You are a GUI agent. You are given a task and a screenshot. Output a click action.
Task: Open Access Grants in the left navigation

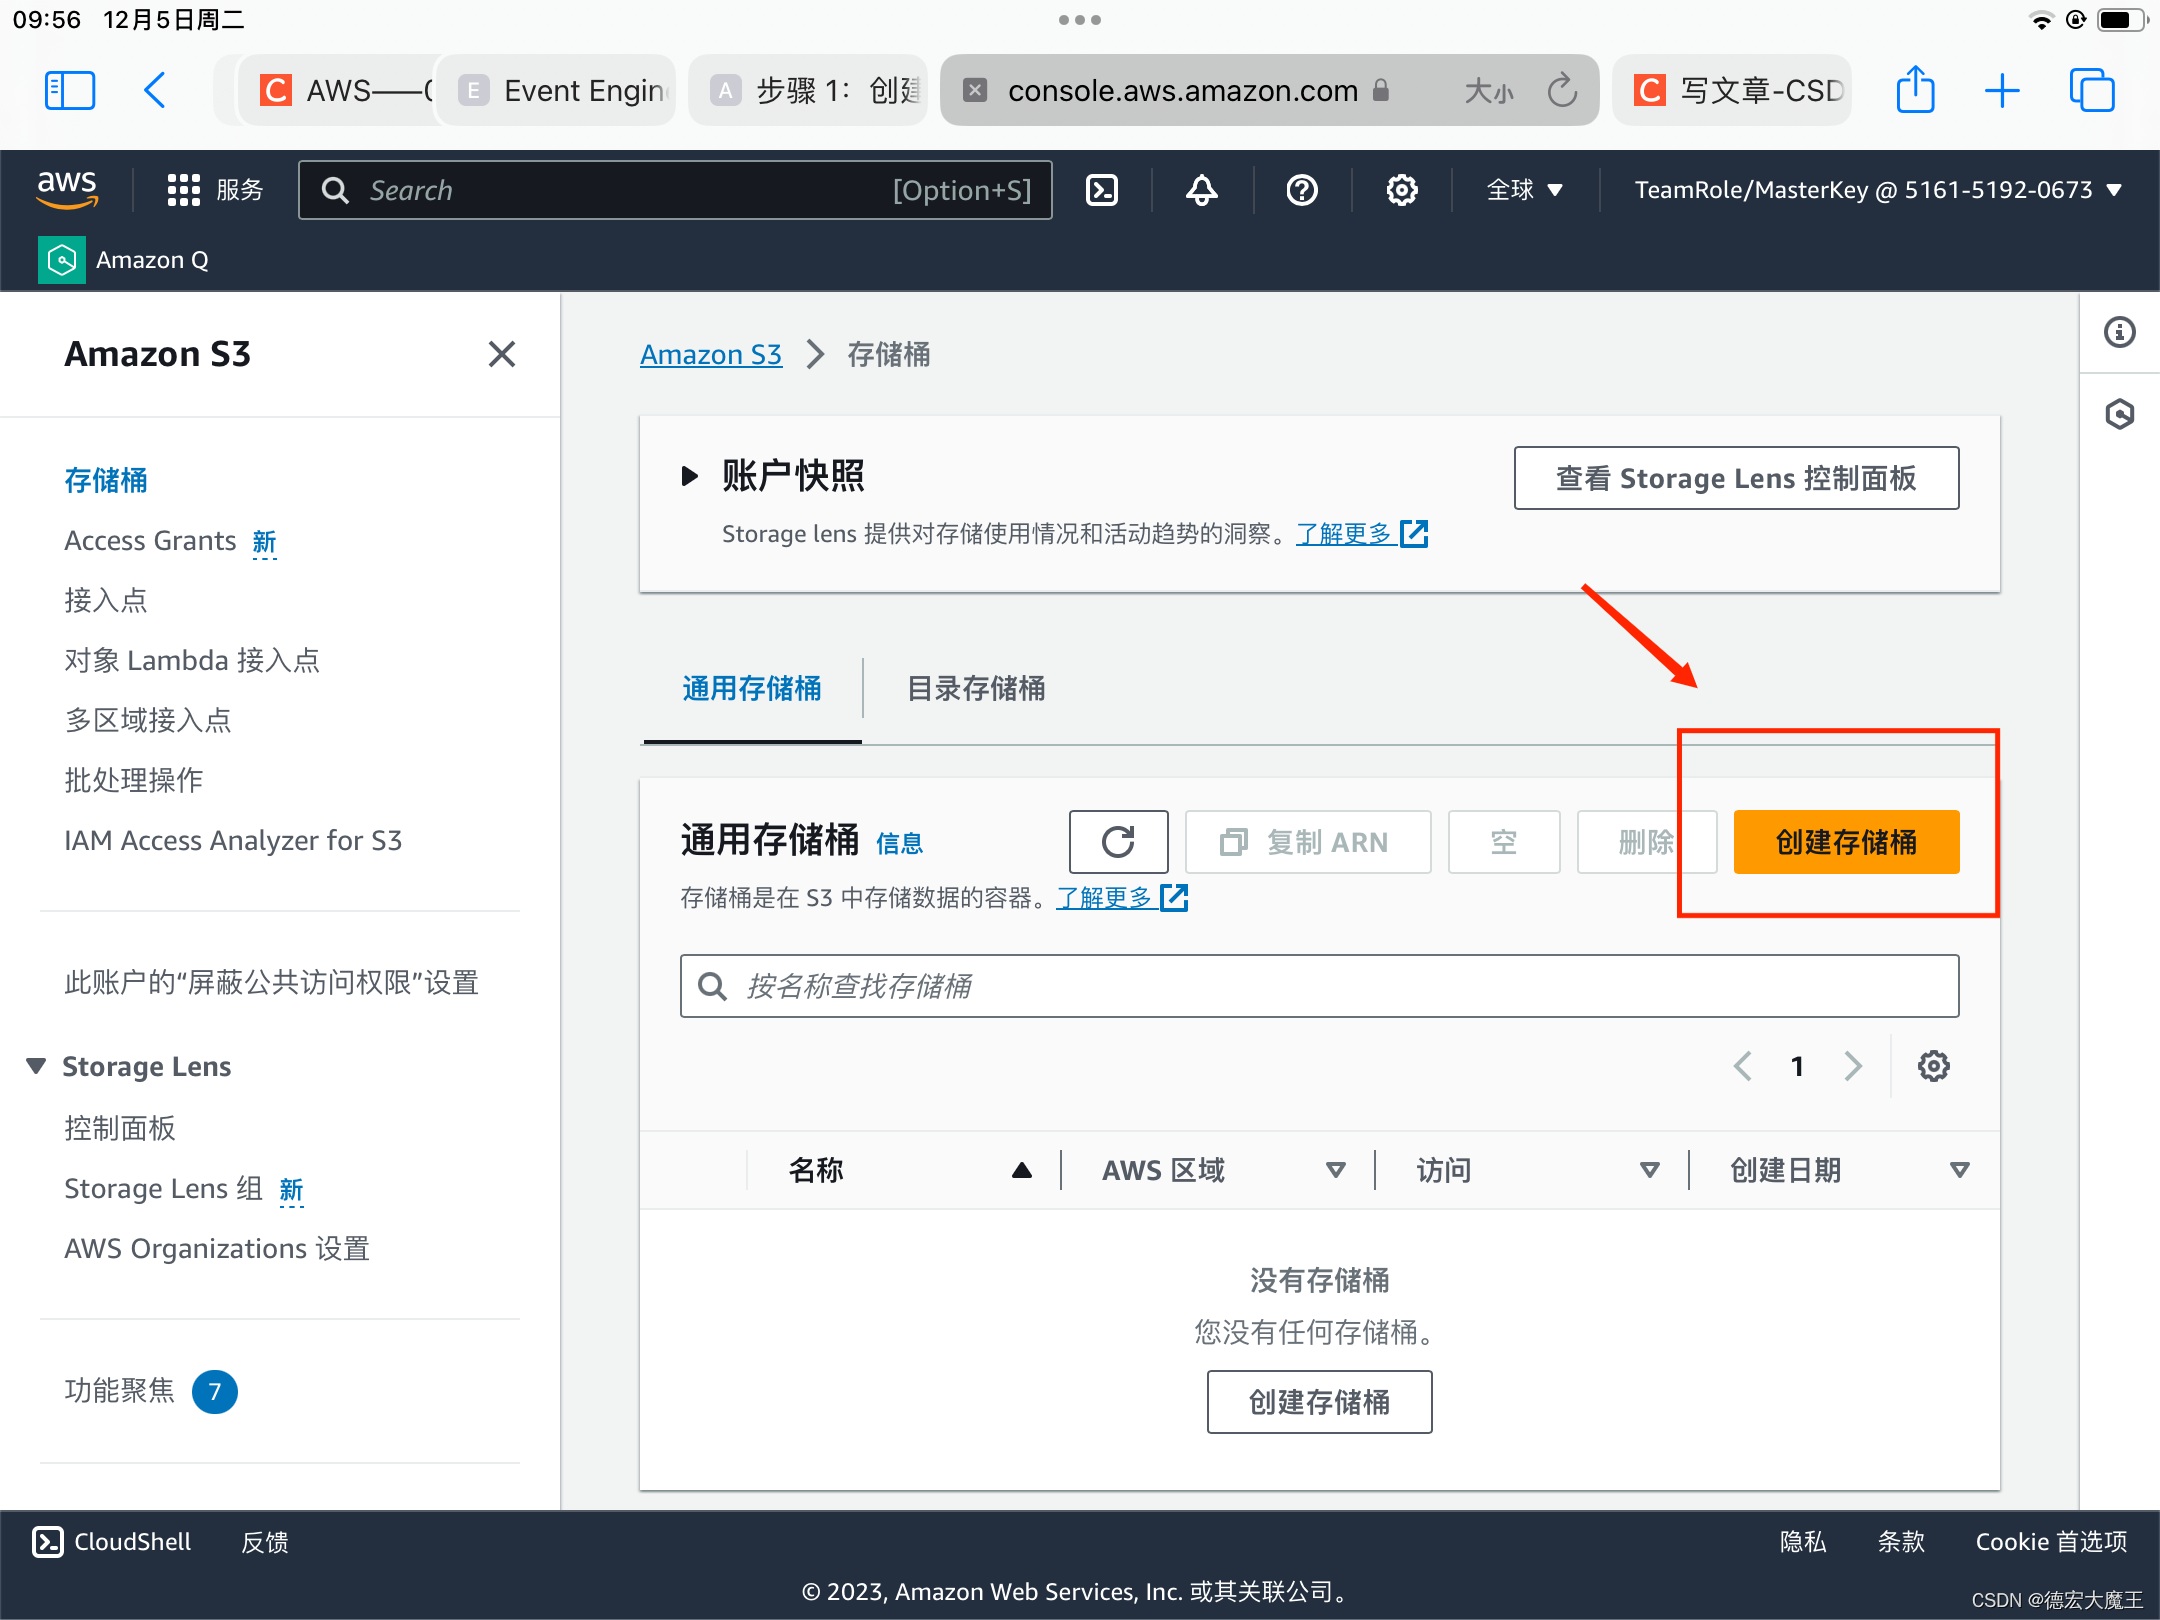point(150,540)
